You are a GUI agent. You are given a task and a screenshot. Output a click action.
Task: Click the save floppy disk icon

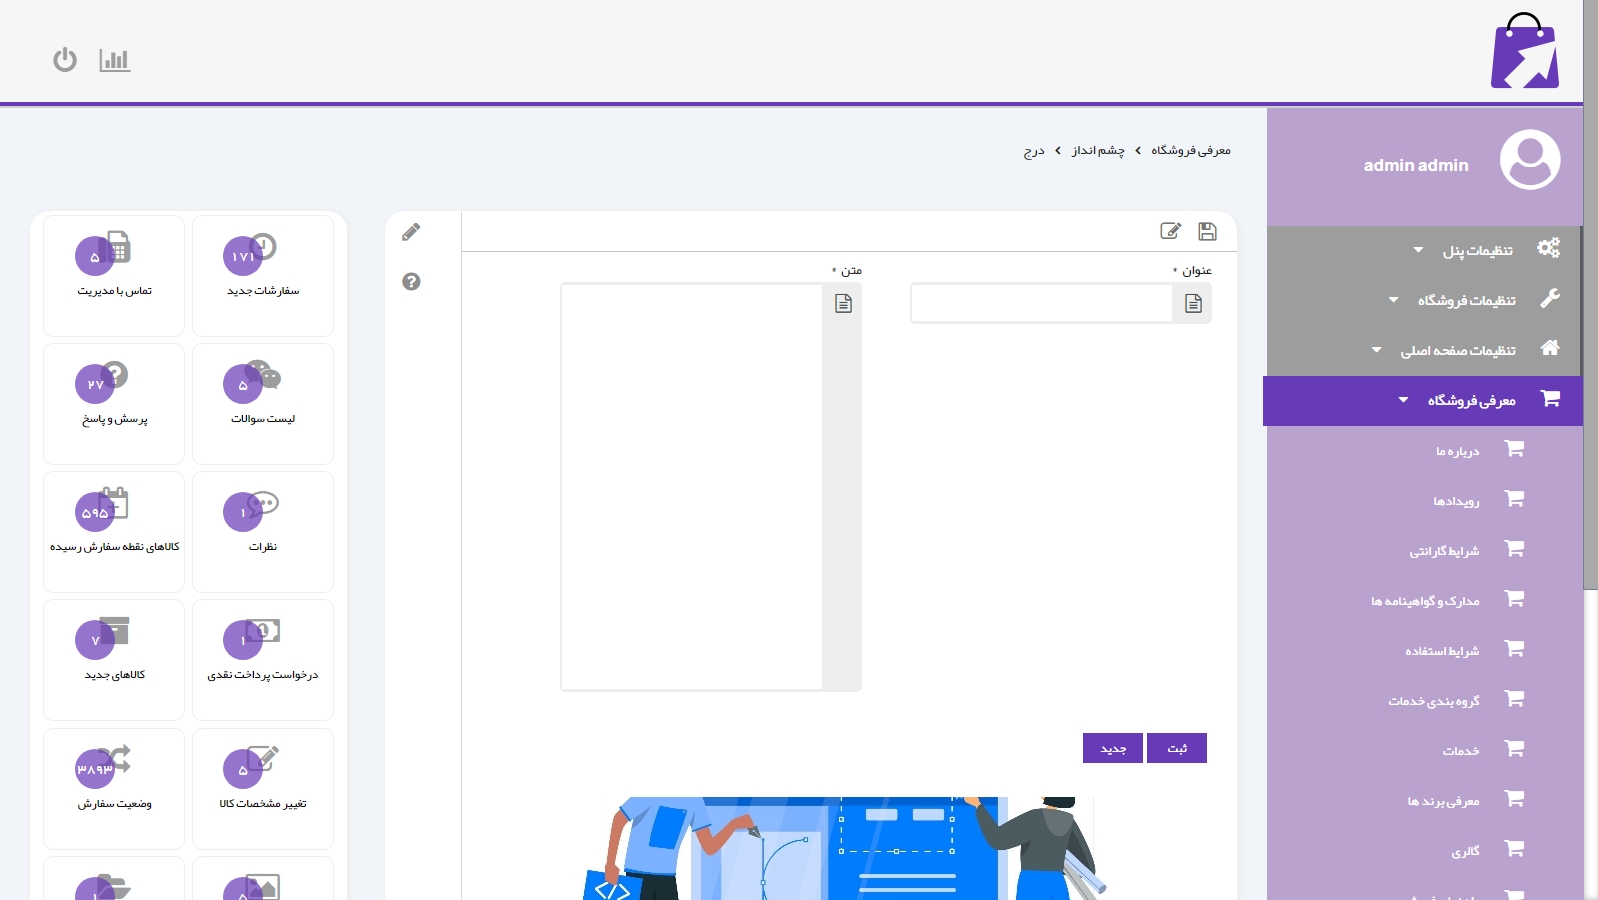pyautogui.click(x=1207, y=232)
